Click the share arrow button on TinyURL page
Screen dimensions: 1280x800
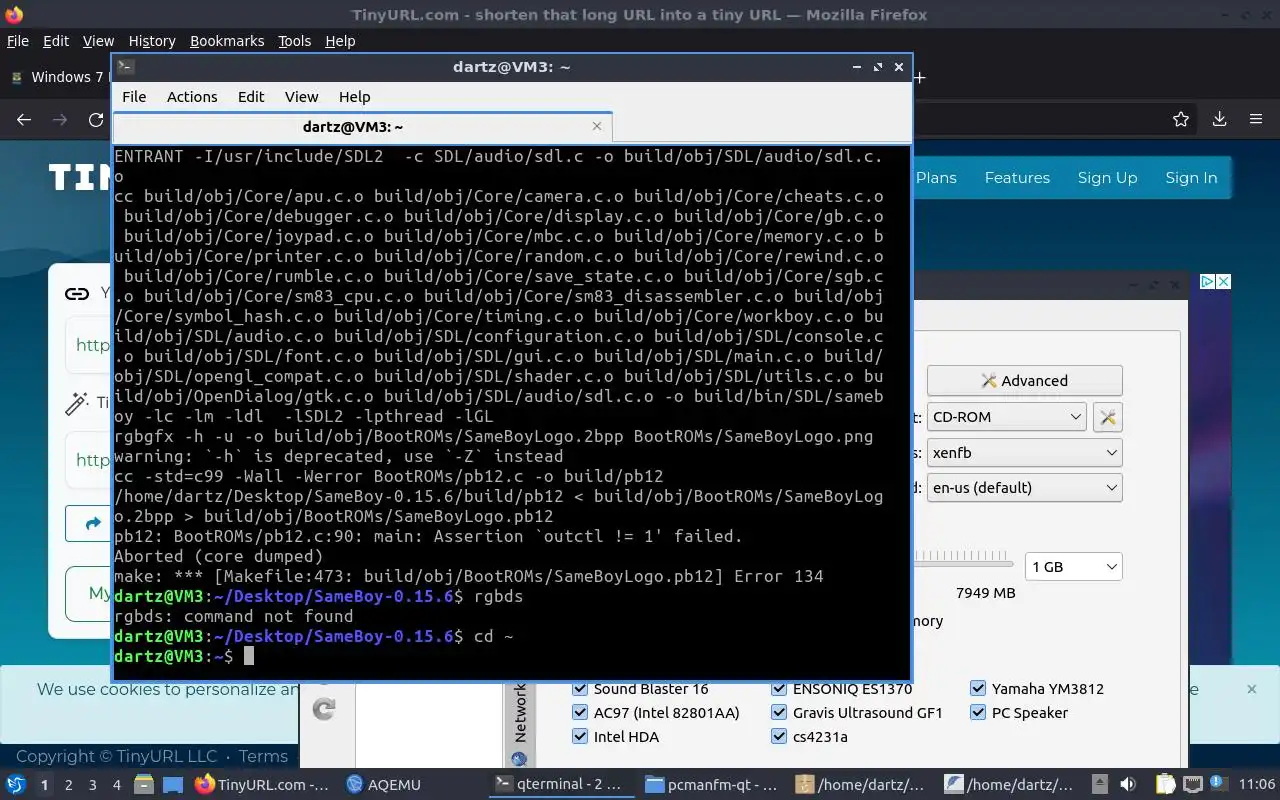[94, 523]
